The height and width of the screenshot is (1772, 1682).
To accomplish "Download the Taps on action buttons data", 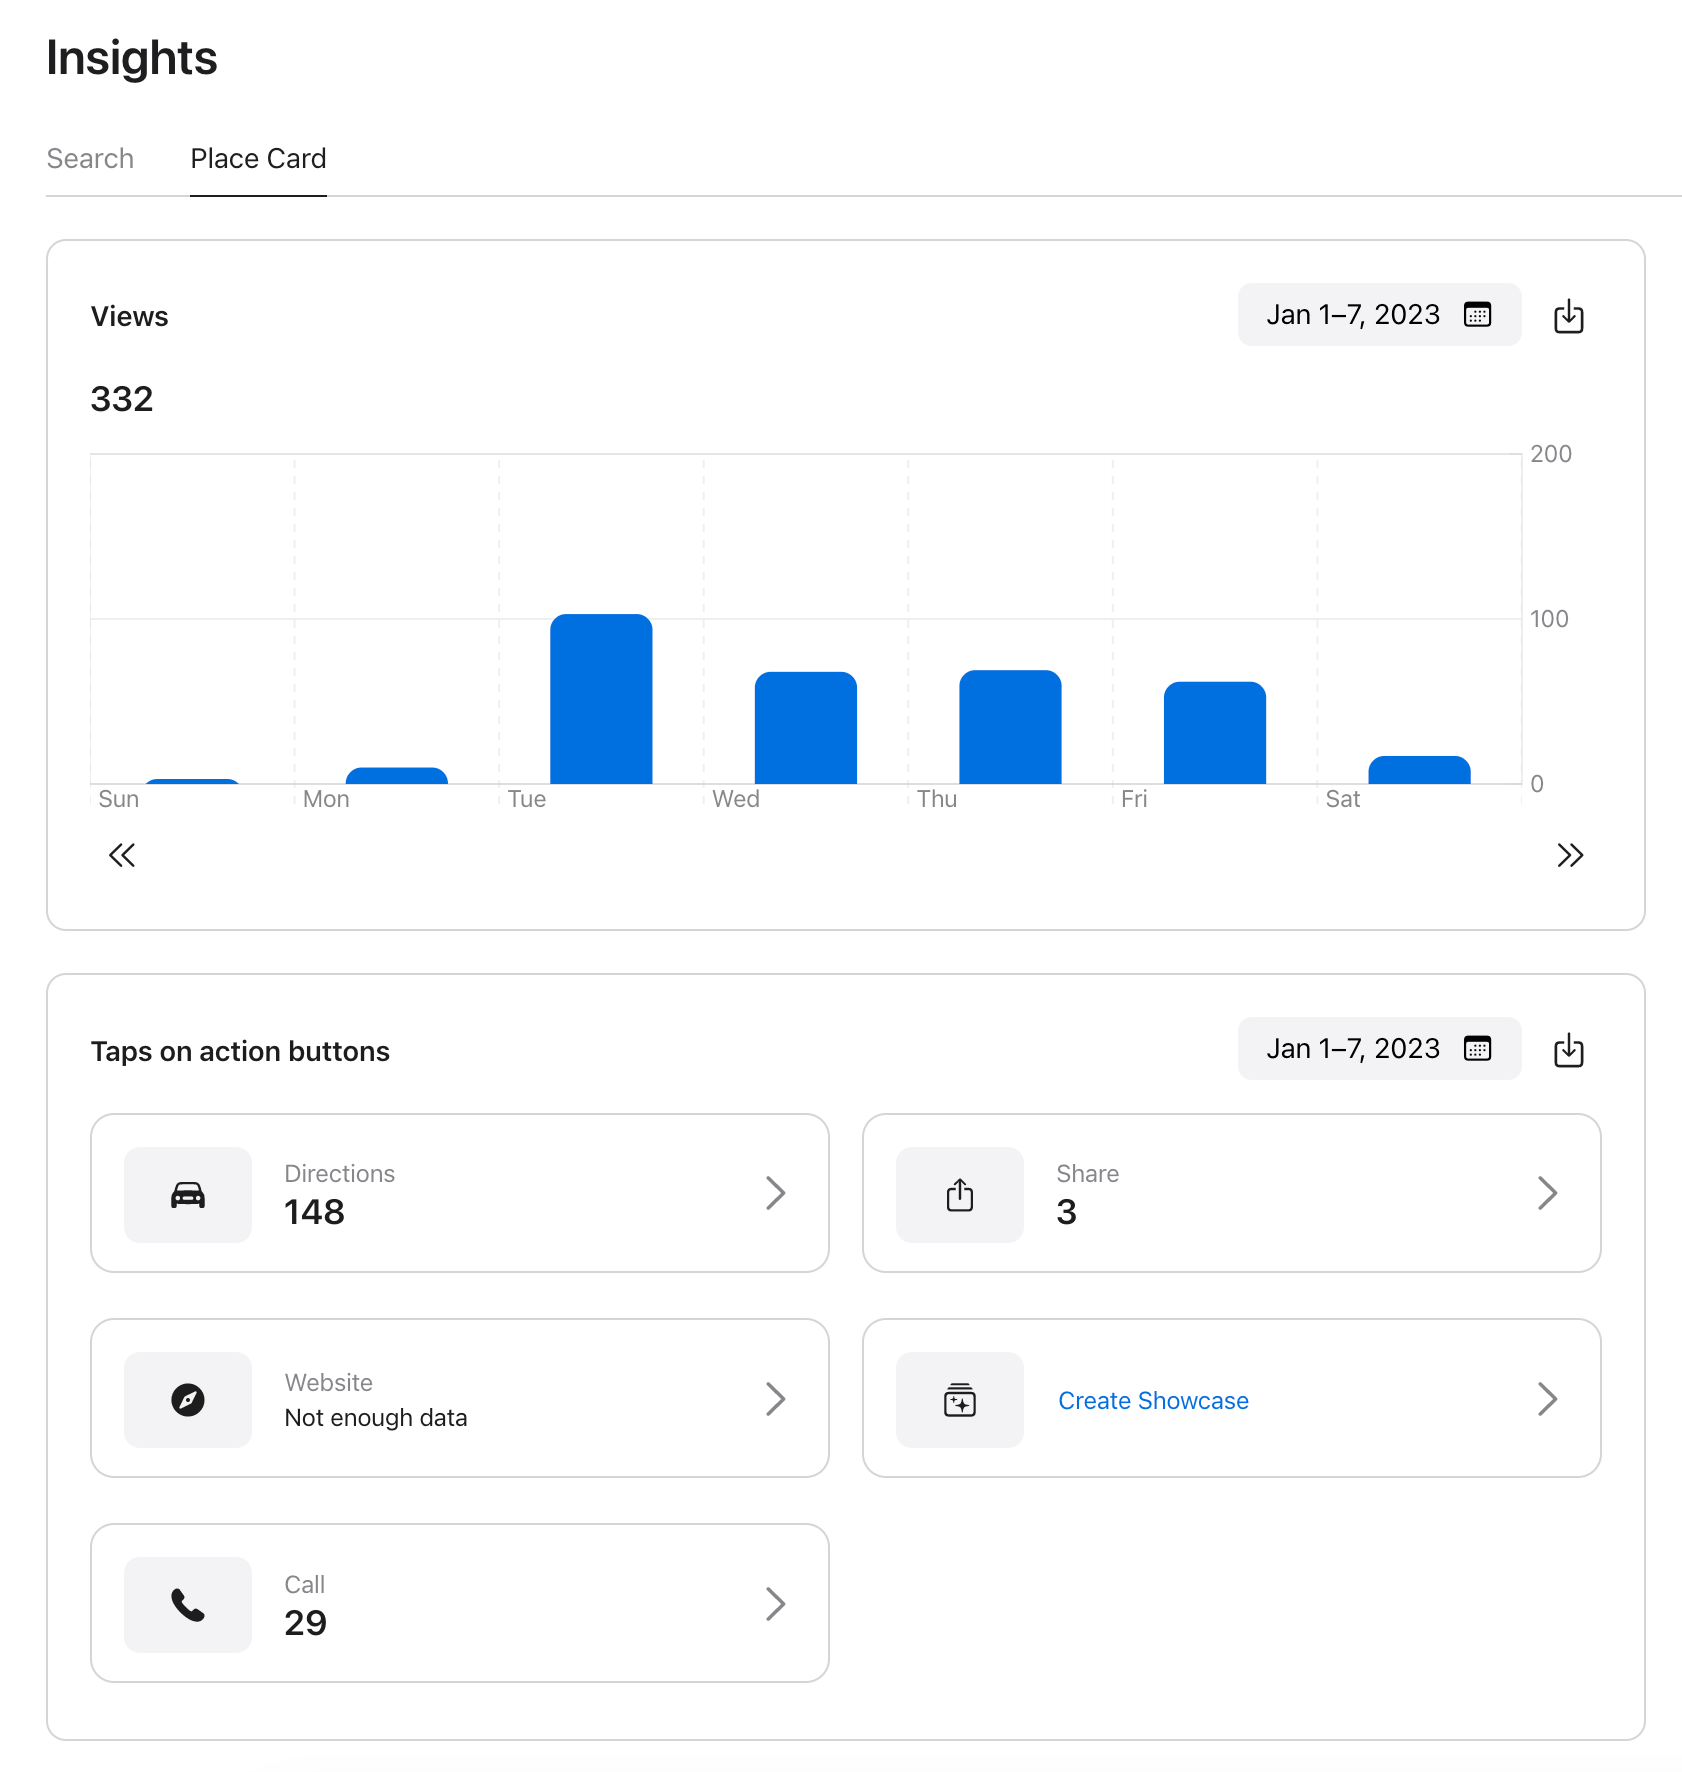I will pos(1568,1050).
